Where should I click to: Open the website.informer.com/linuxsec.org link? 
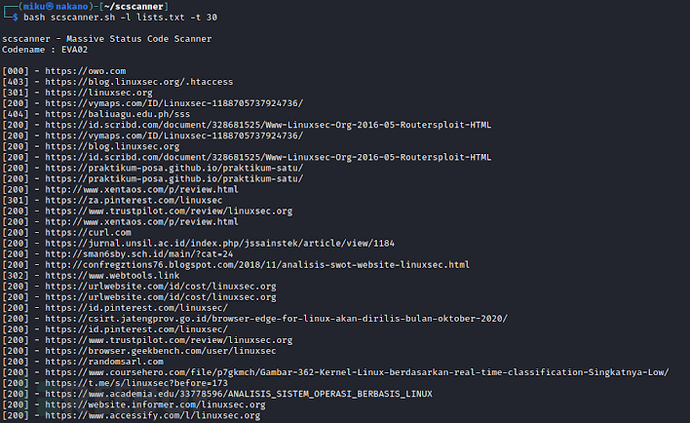[155, 405]
